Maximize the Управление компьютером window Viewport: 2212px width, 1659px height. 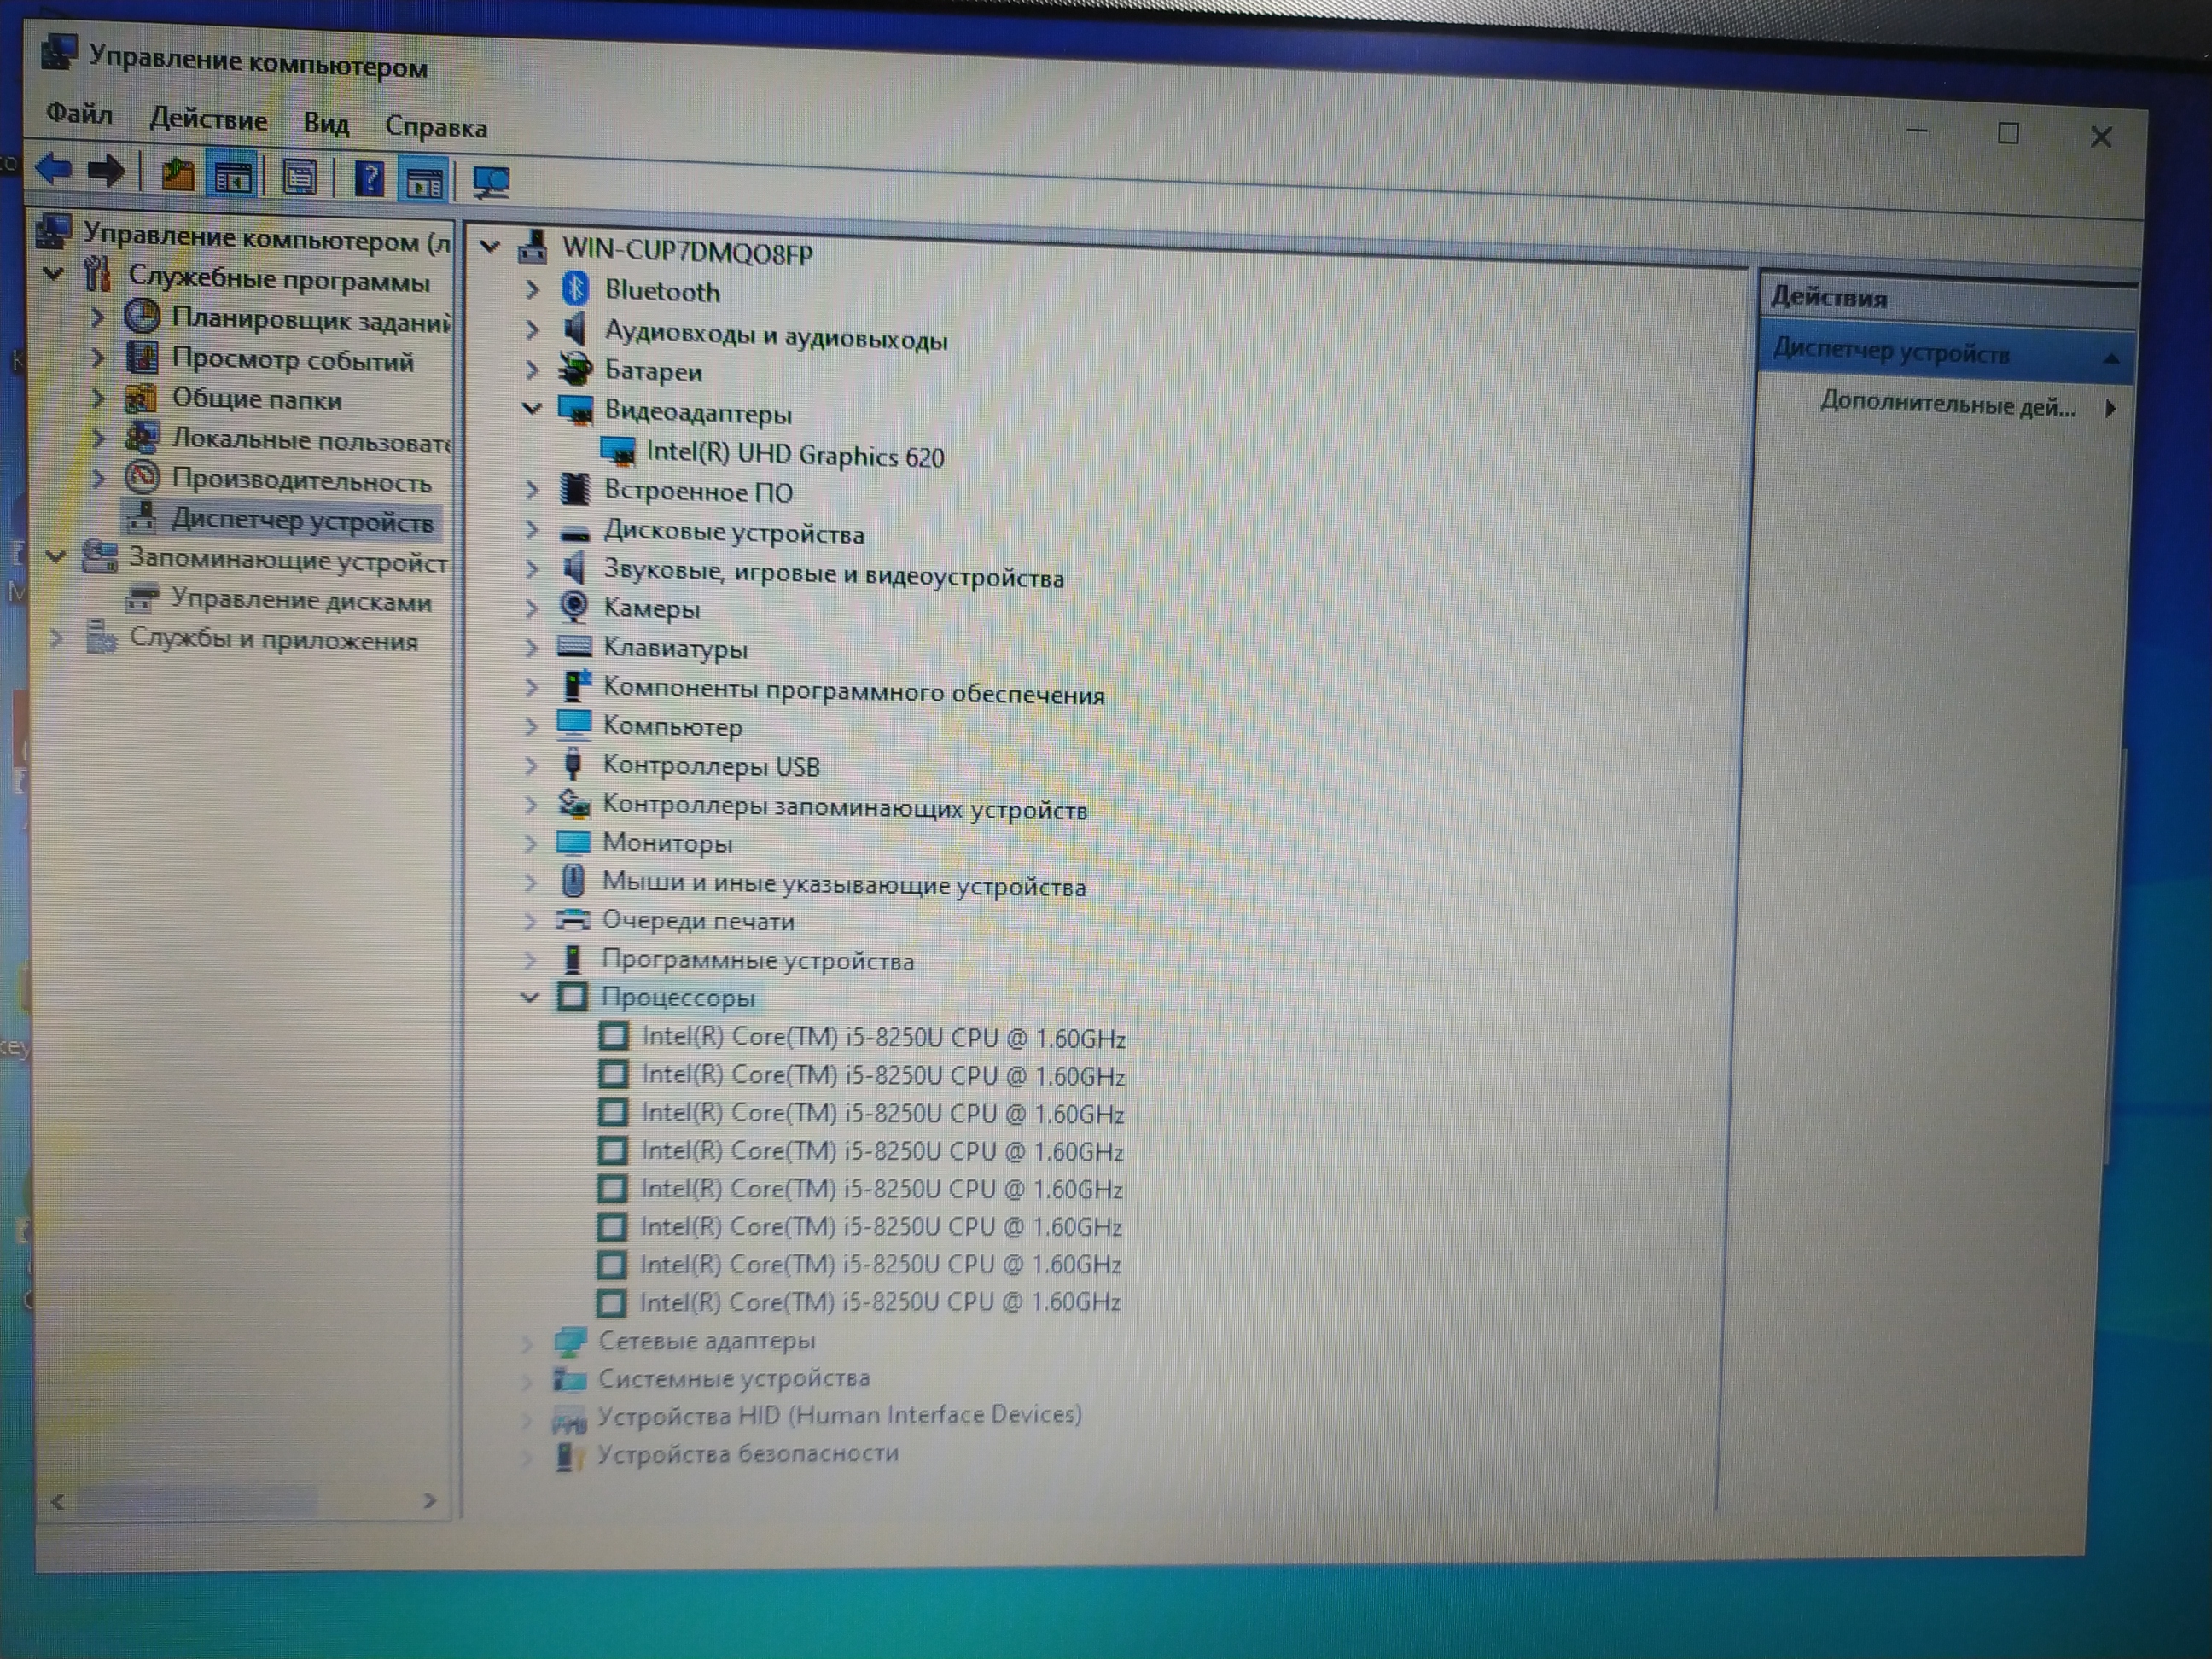coord(2007,133)
